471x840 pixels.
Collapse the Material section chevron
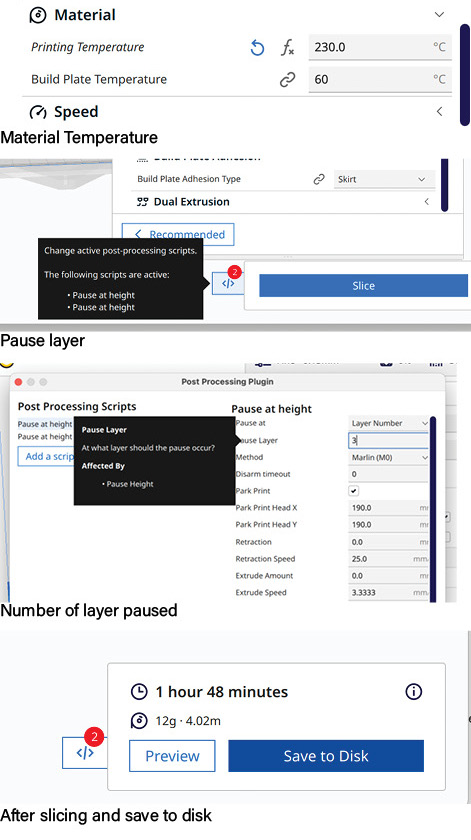(439, 15)
